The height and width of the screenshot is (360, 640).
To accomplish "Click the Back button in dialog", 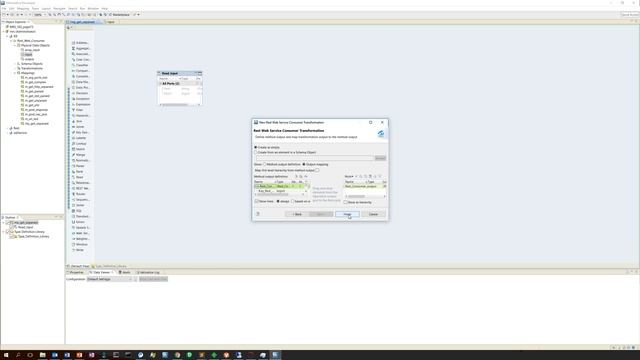I will click(297, 214).
